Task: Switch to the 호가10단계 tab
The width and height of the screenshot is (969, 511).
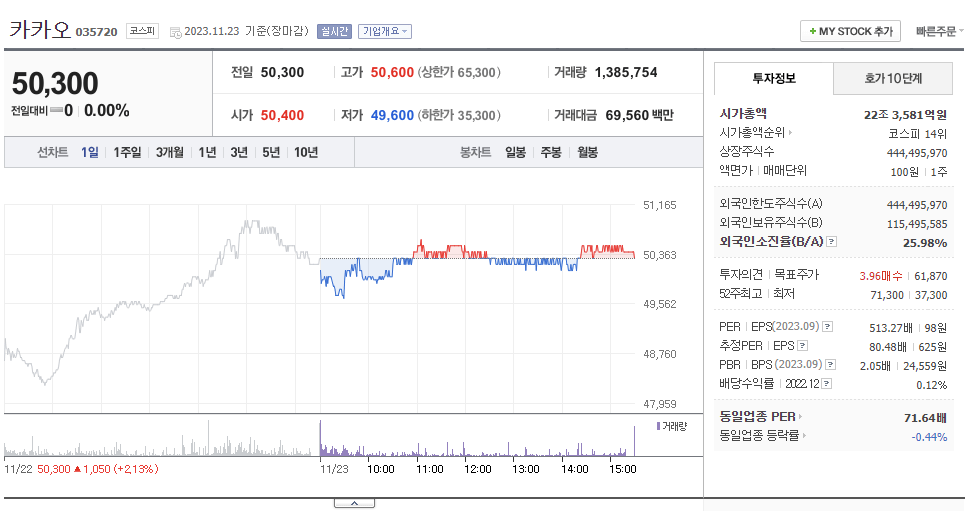Action: [x=893, y=78]
